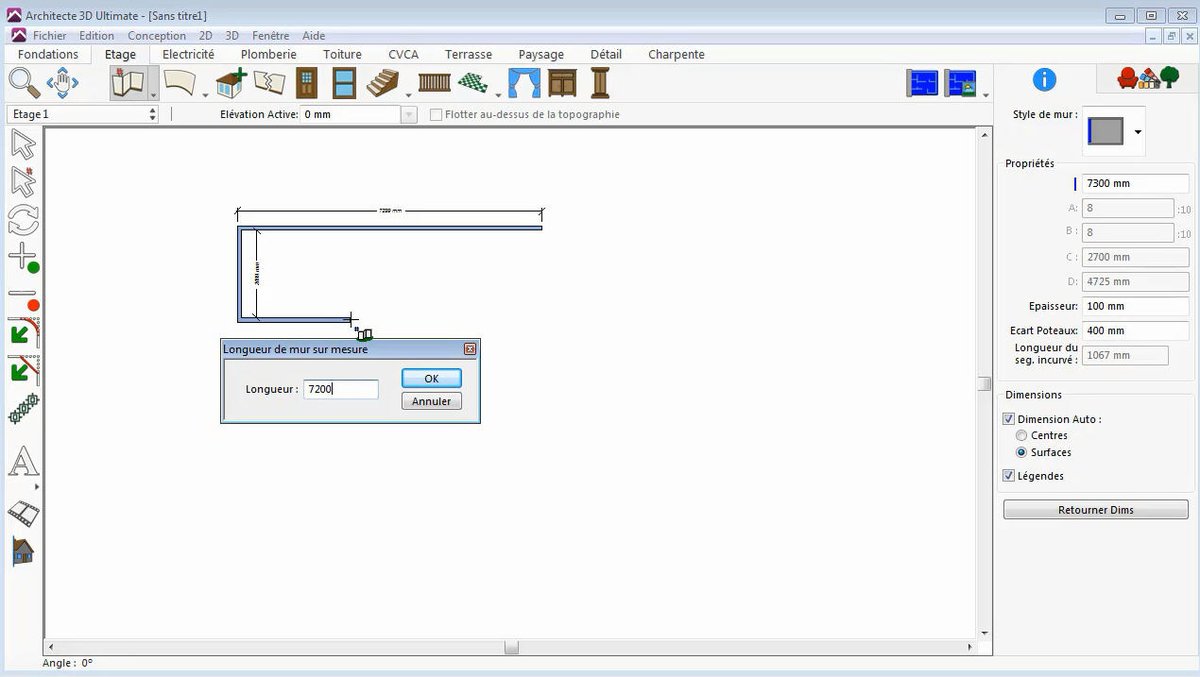
Task: Expand the Style de mur dropdown
Action: click(x=1138, y=131)
